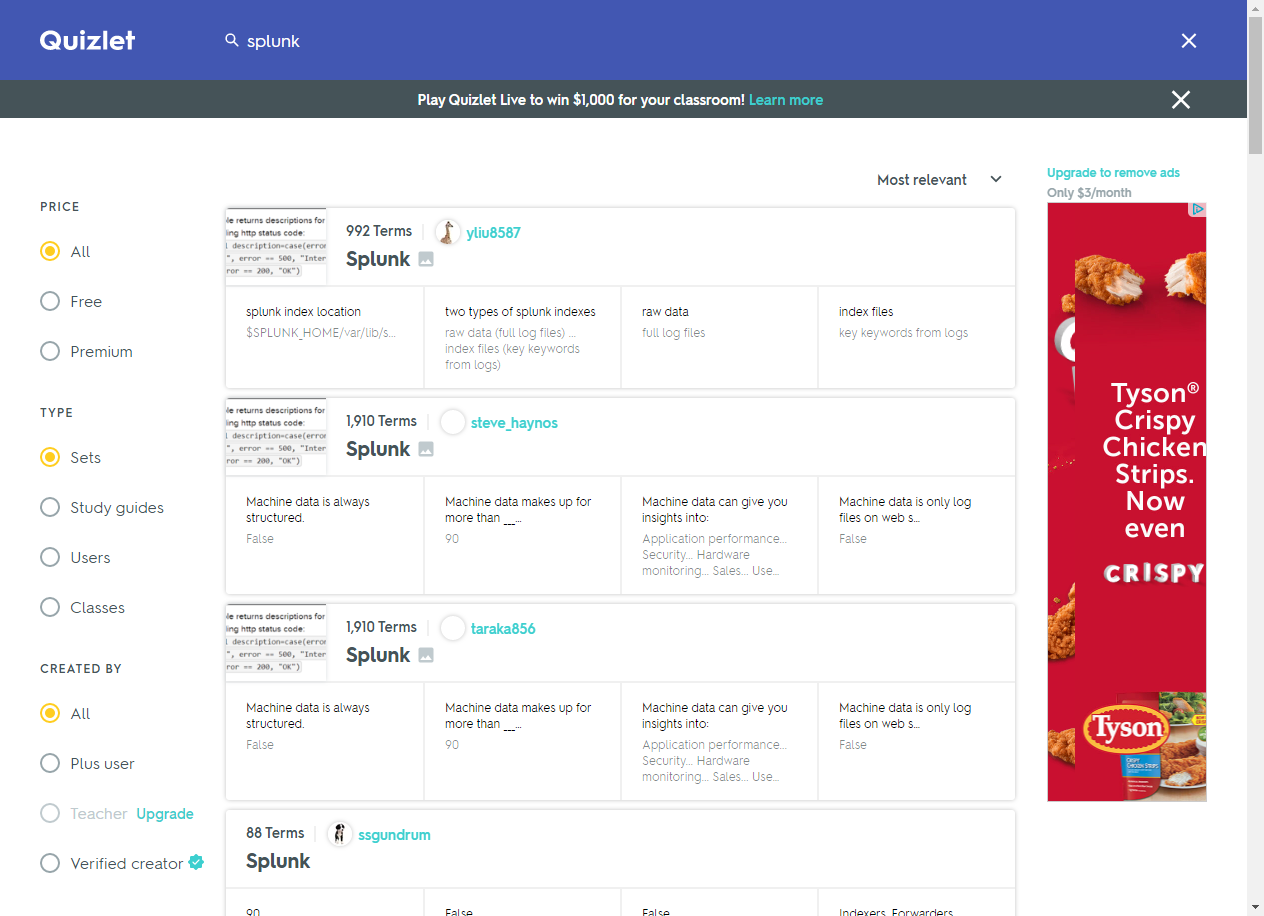Click the AdChoices icon on the ad
Viewport: 1264px width, 916px height.
1197,210
